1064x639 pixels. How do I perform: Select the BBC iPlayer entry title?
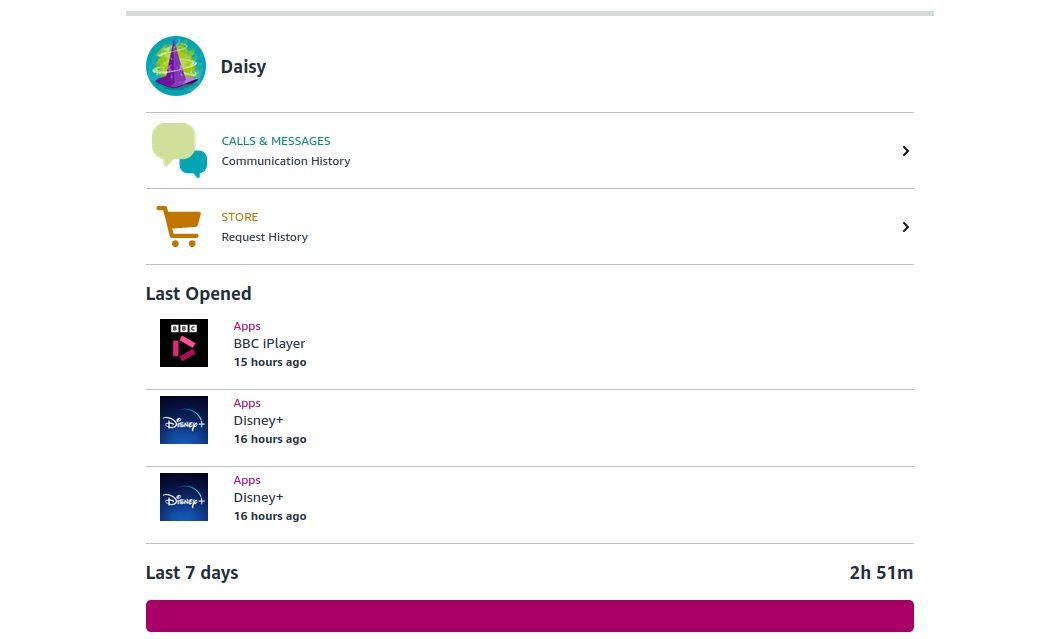(x=269, y=343)
